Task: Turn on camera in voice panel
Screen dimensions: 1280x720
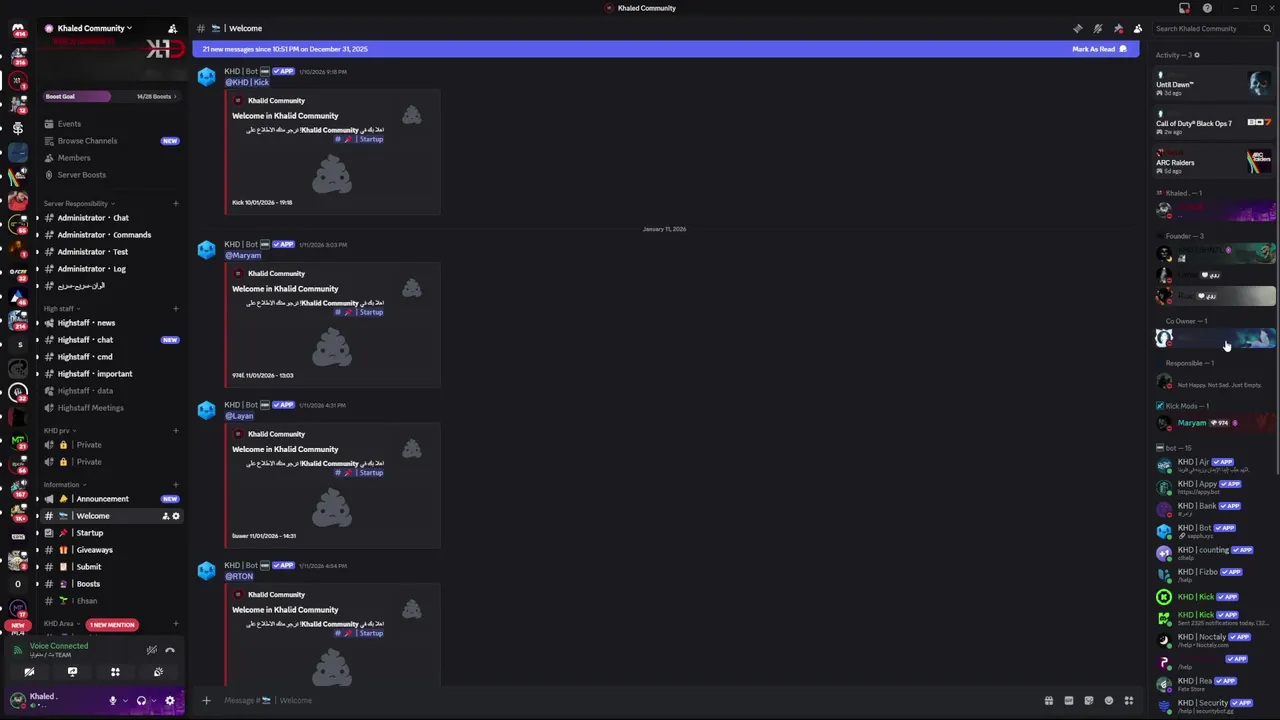Action: 29,672
